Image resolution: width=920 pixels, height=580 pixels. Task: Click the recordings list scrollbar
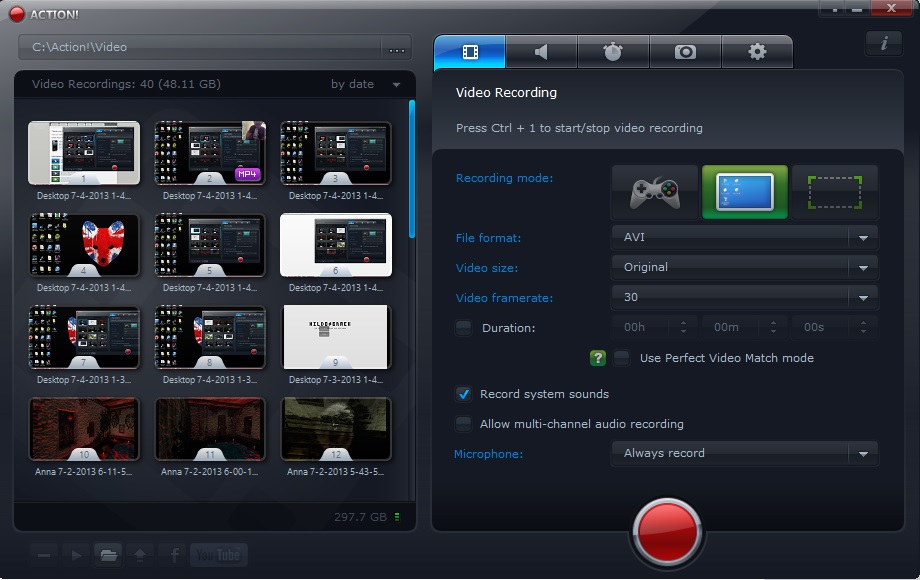pyautogui.click(x=412, y=169)
